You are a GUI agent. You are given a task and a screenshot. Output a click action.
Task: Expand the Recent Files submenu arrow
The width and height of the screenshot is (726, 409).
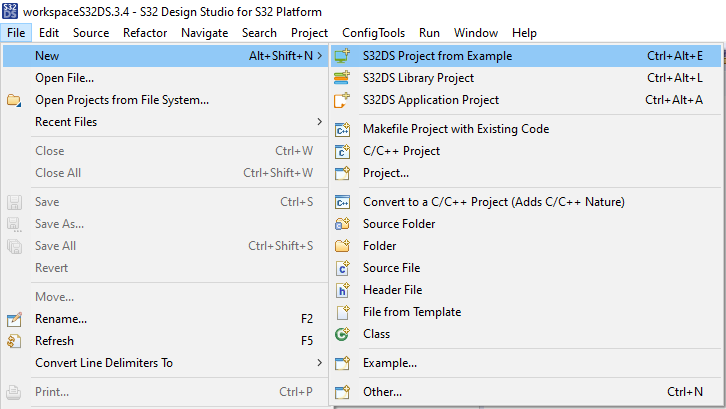[x=319, y=122]
